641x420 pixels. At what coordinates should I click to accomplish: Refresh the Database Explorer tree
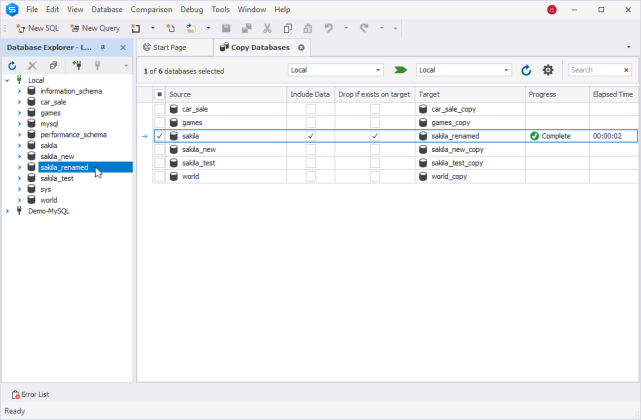12,65
